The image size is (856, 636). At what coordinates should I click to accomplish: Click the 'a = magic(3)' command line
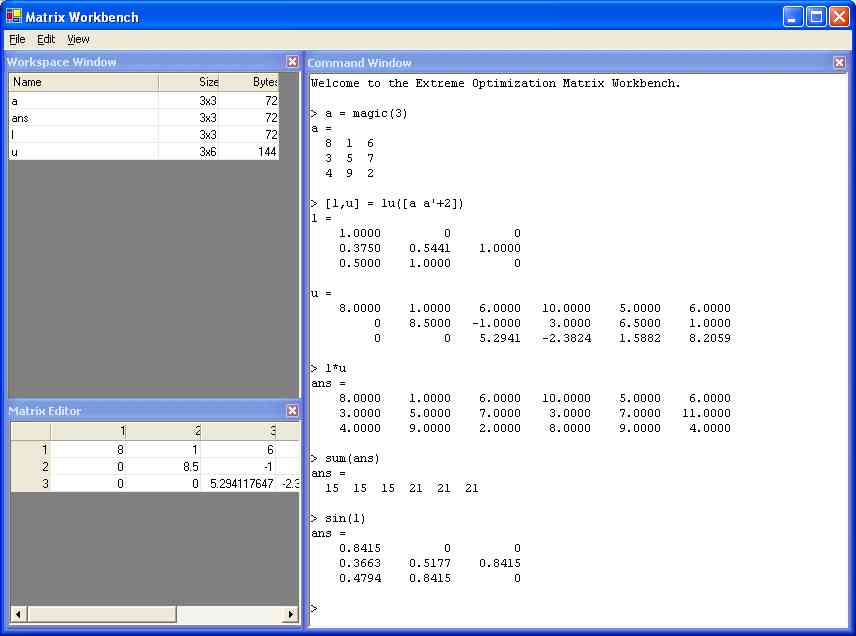point(366,114)
